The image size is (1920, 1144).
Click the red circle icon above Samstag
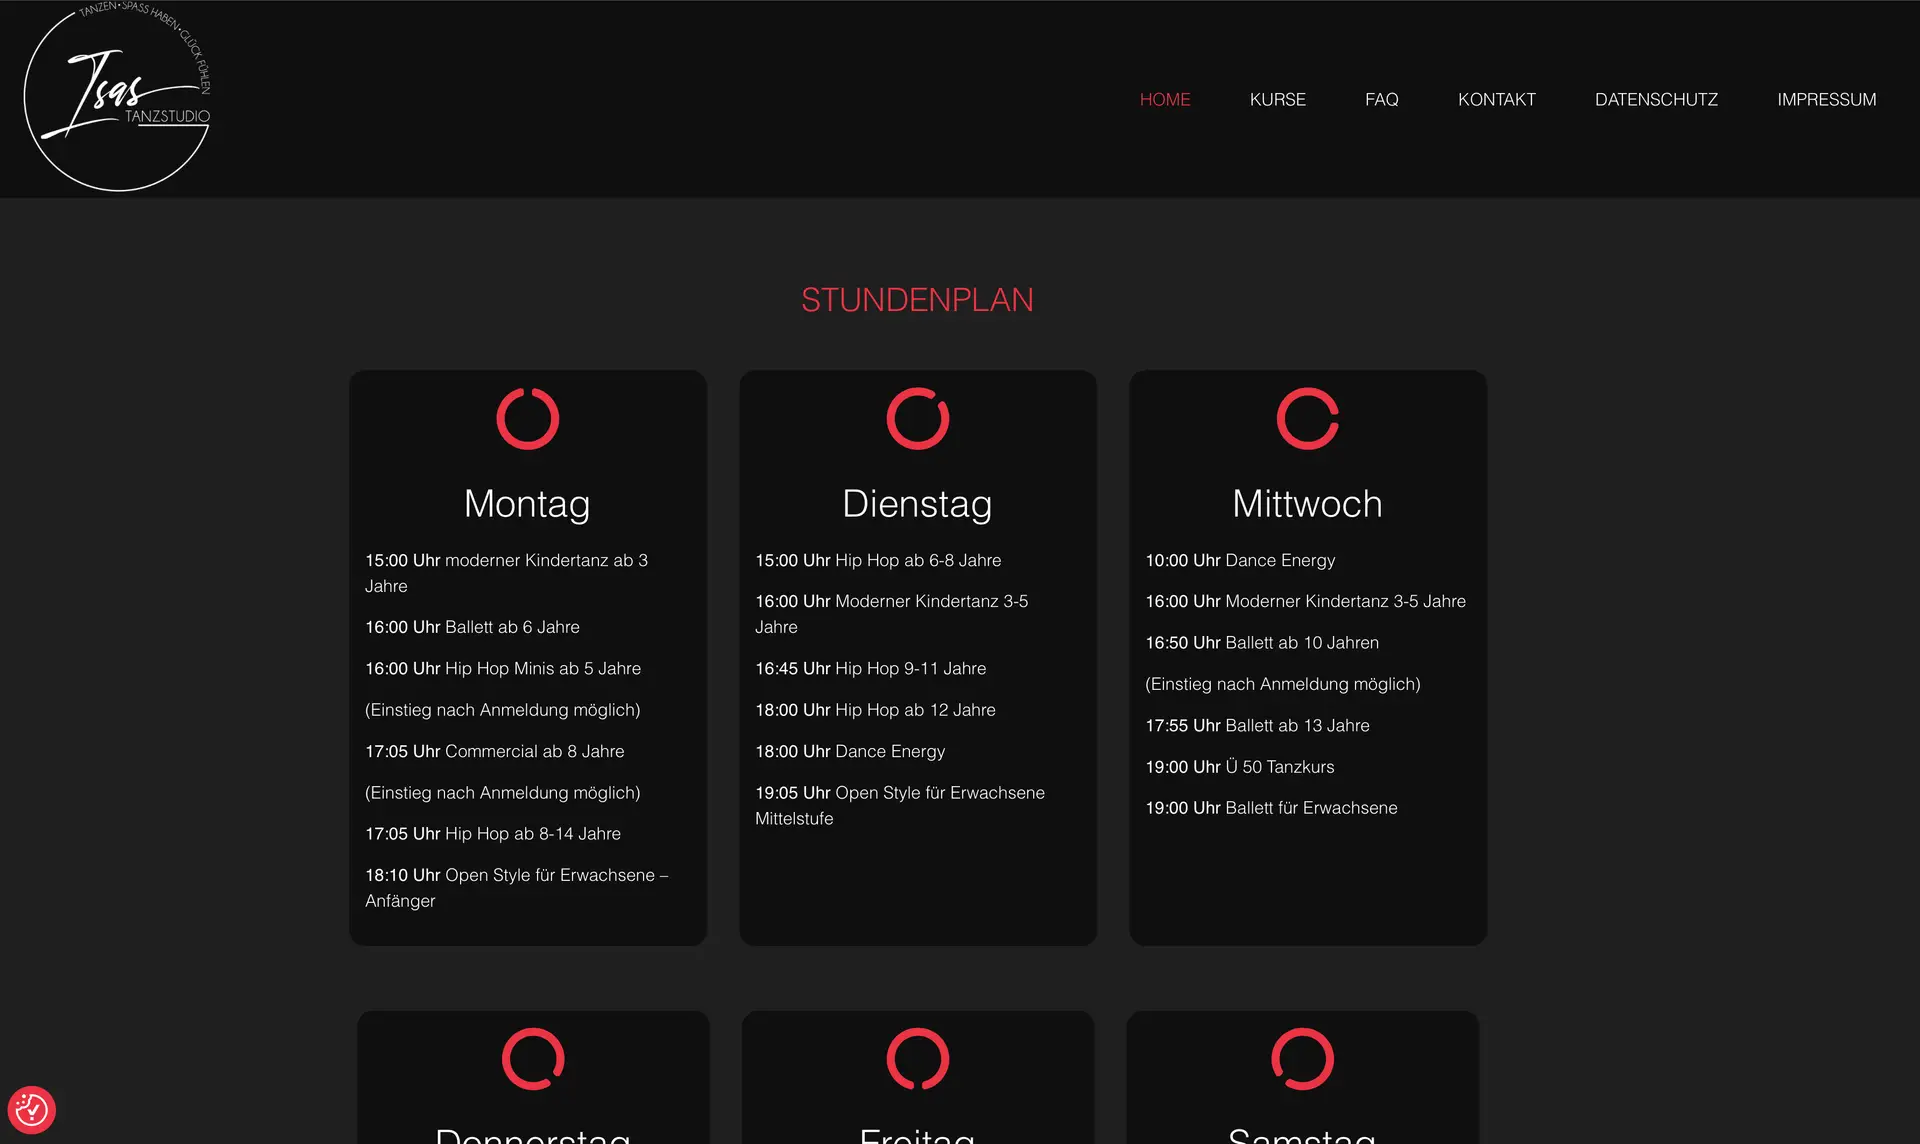coord(1302,1059)
